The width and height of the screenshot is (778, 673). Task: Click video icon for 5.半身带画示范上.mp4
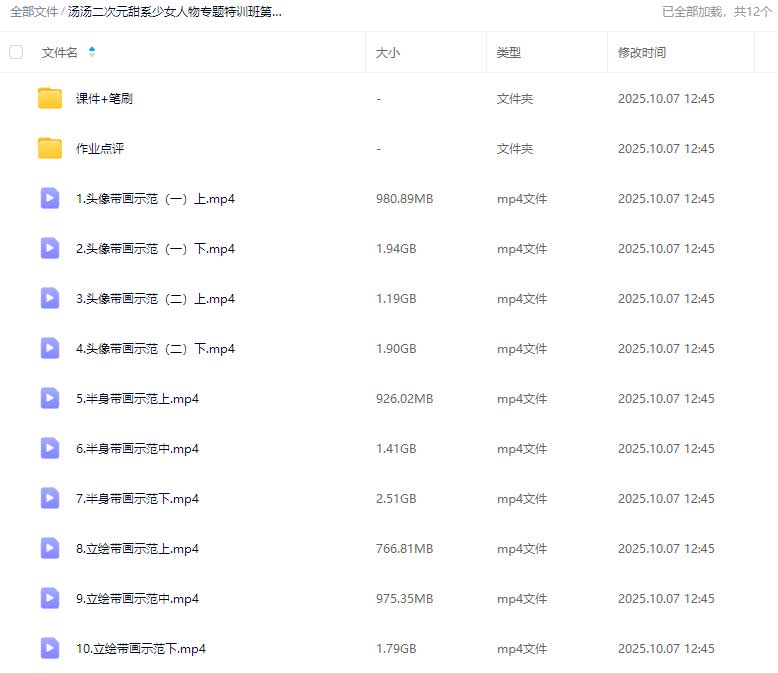click(50, 398)
